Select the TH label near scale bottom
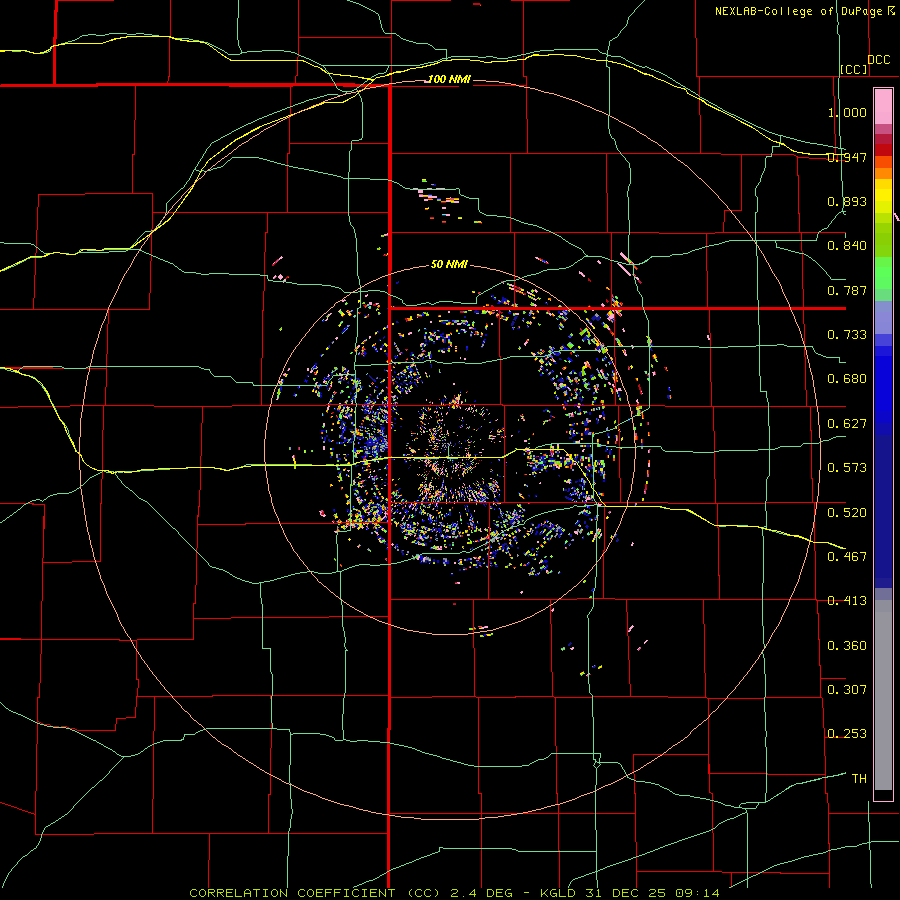900x900 pixels. (859, 779)
